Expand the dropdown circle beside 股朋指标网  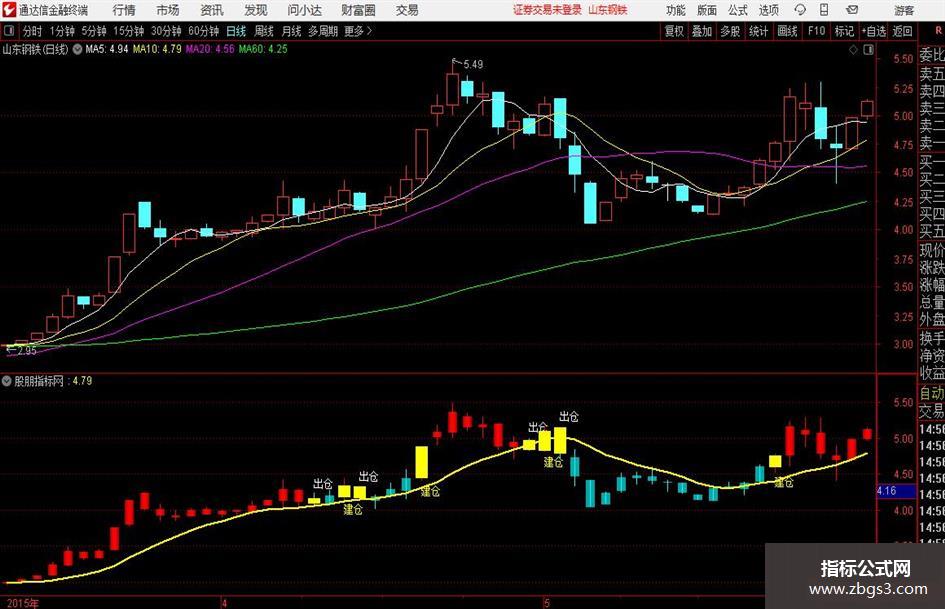tap(7, 381)
